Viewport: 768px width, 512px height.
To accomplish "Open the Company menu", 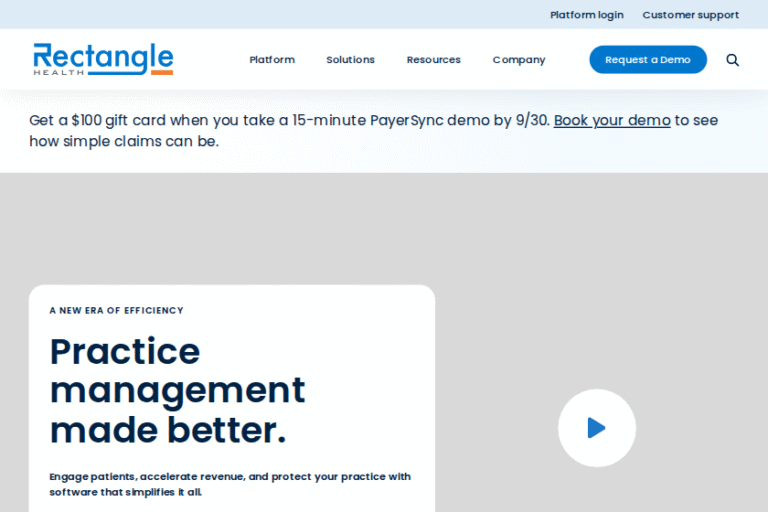I will click(x=518, y=60).
